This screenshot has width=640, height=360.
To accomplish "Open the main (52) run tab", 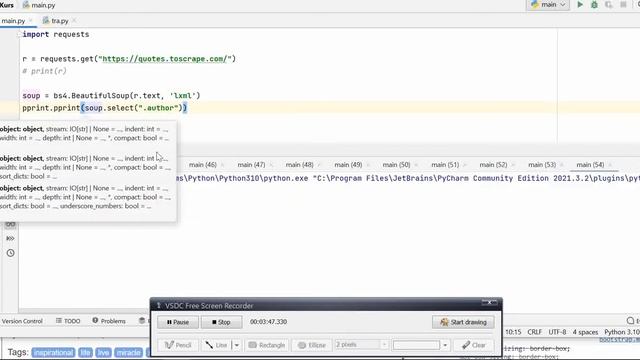I will click(493, 164).
